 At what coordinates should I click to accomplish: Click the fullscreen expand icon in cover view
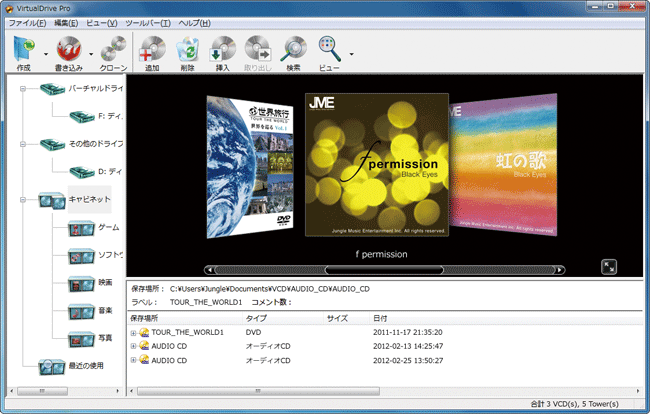click(x=609, y=267)
